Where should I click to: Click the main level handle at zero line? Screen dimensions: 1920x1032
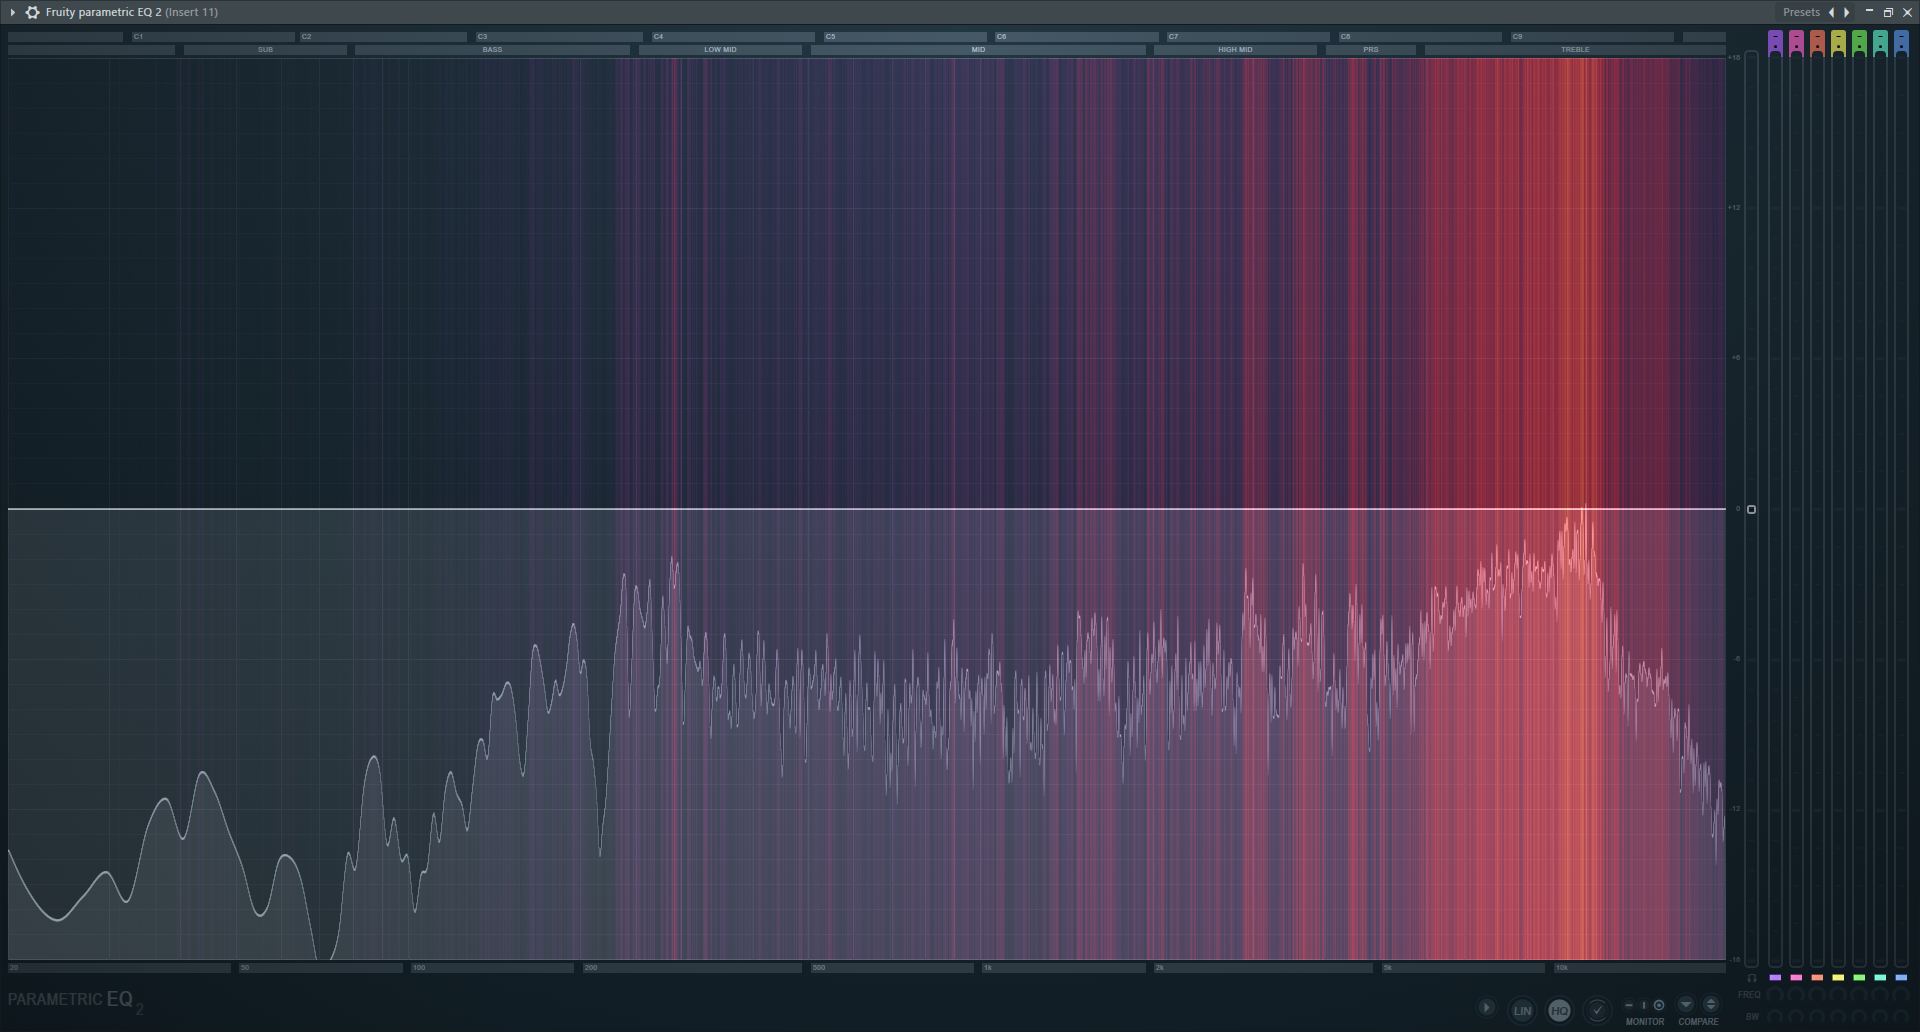click(1751, 510)
